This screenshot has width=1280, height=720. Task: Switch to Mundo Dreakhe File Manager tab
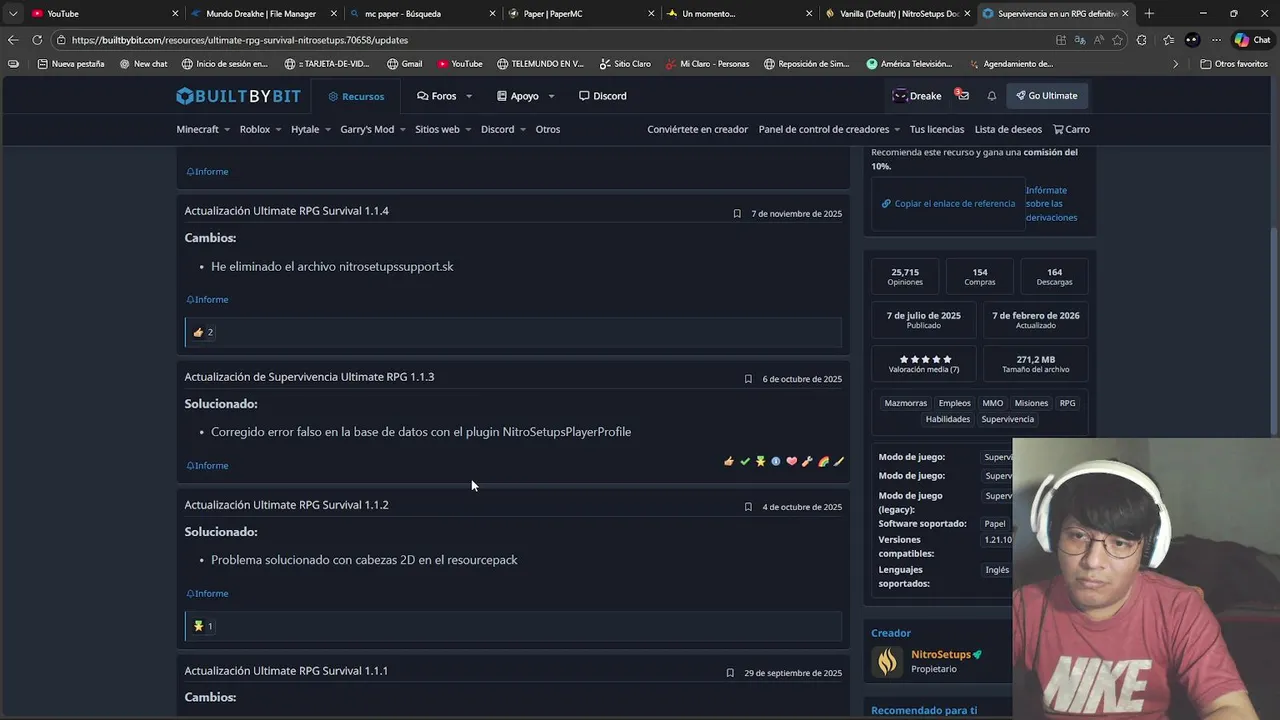tap(261, 13)
